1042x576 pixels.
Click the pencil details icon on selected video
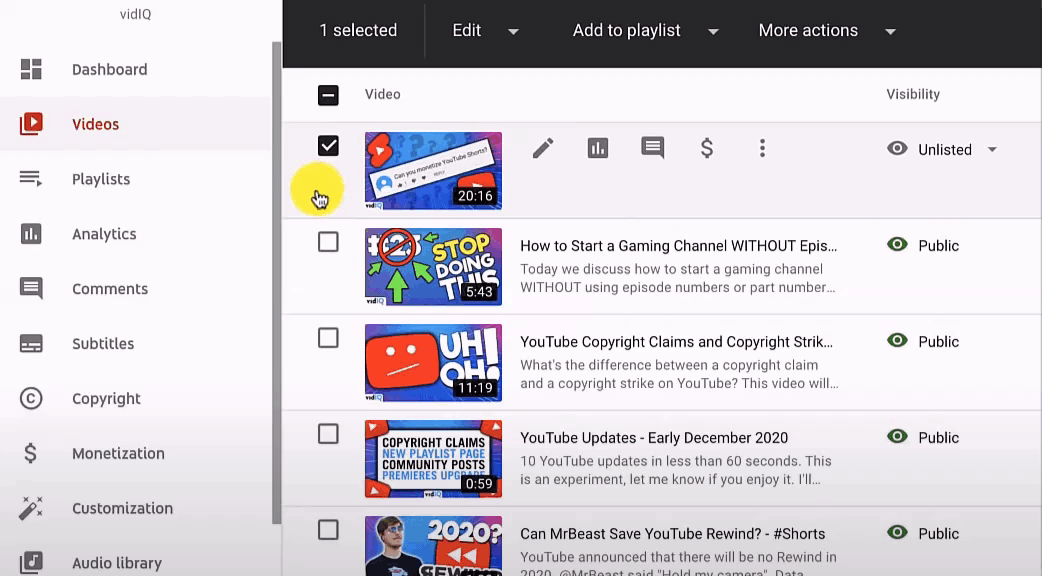[x=543, y=148]
